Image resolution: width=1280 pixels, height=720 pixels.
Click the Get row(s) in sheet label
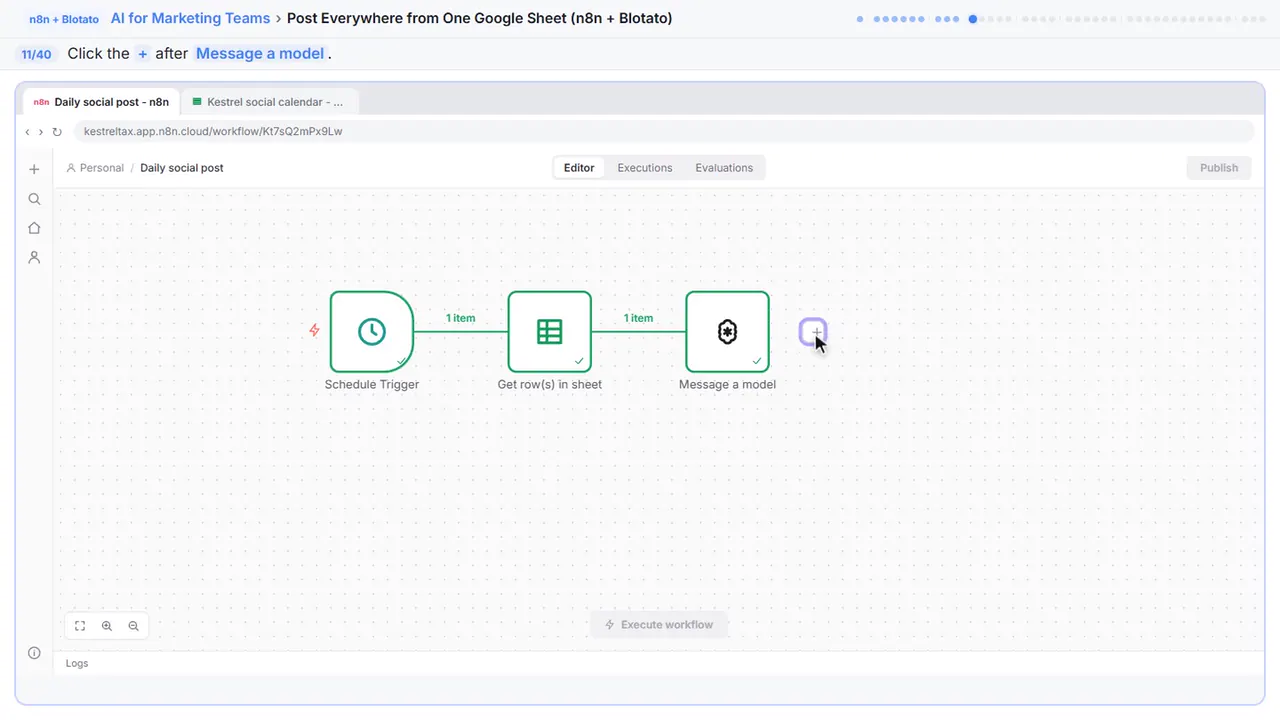[x=550, y=385]
